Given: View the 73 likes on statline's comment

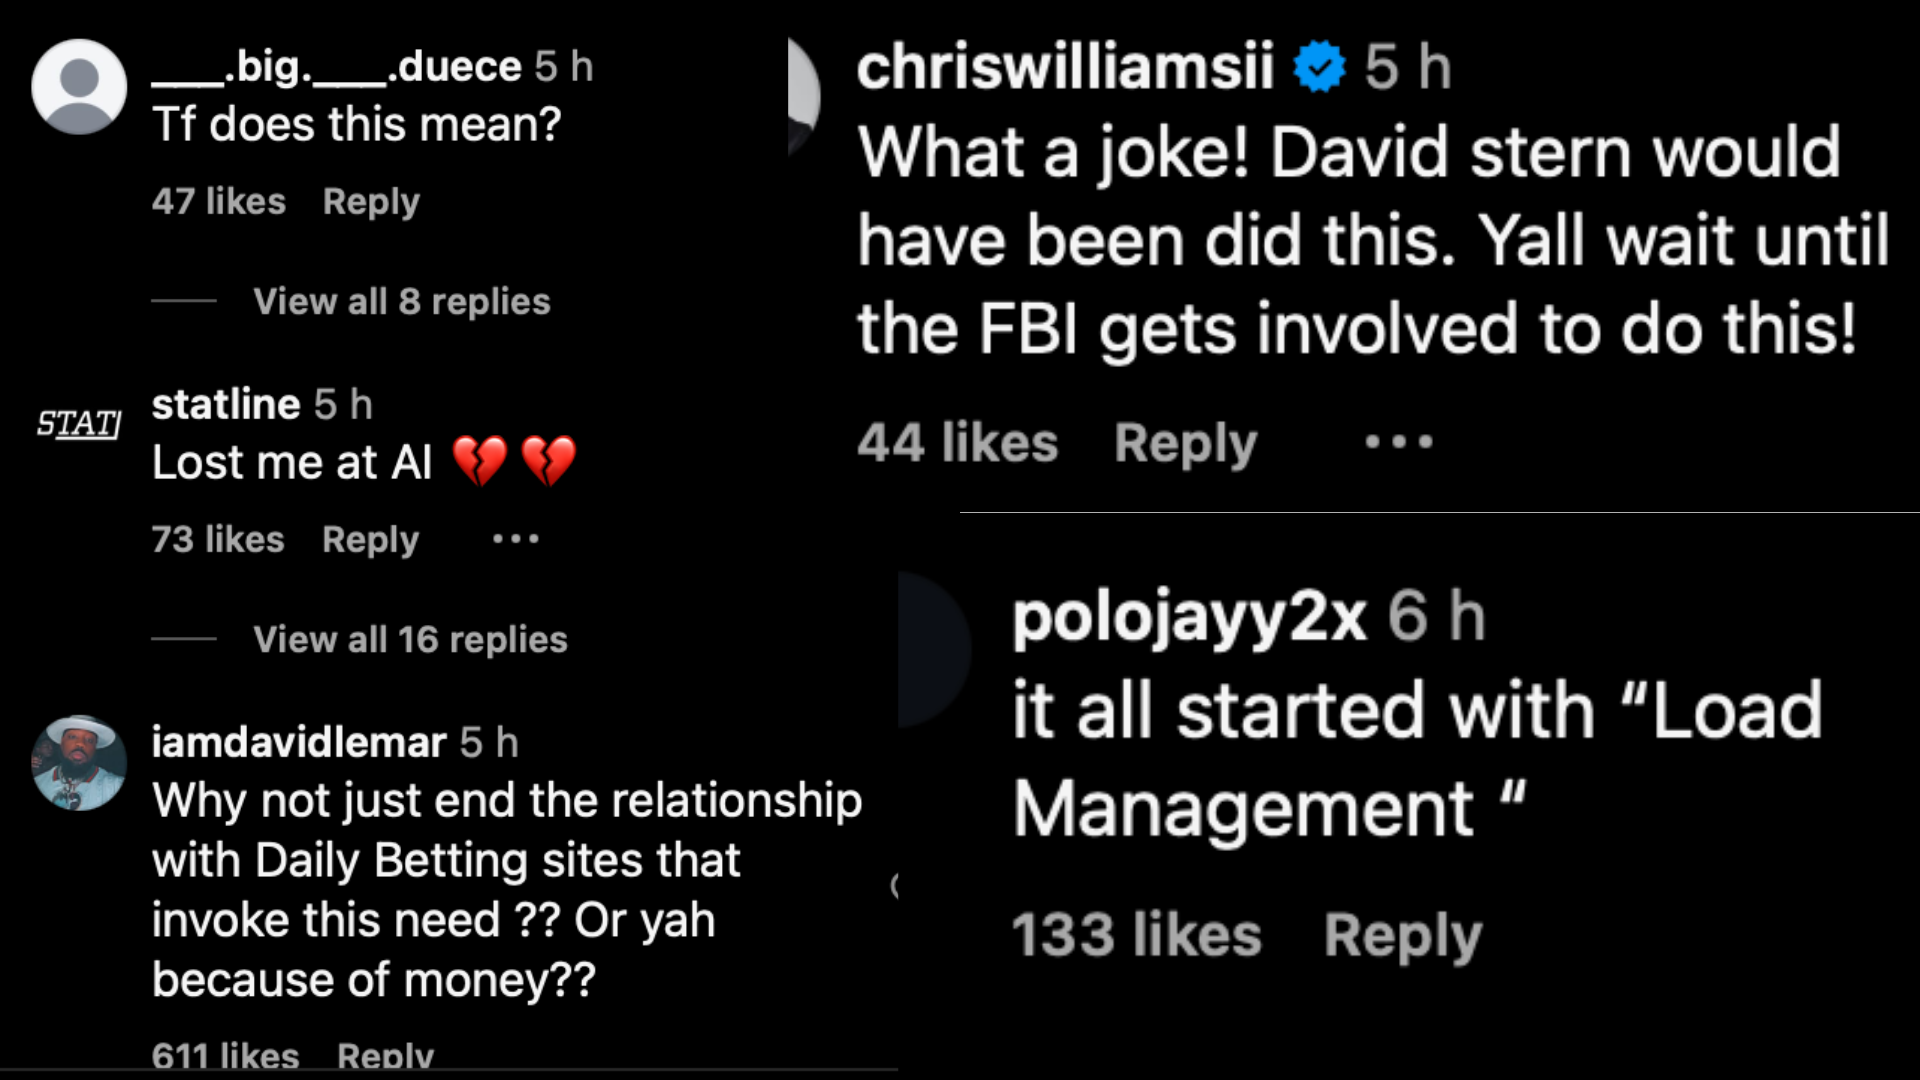Looking at the screenshot, I should point(218,540).
